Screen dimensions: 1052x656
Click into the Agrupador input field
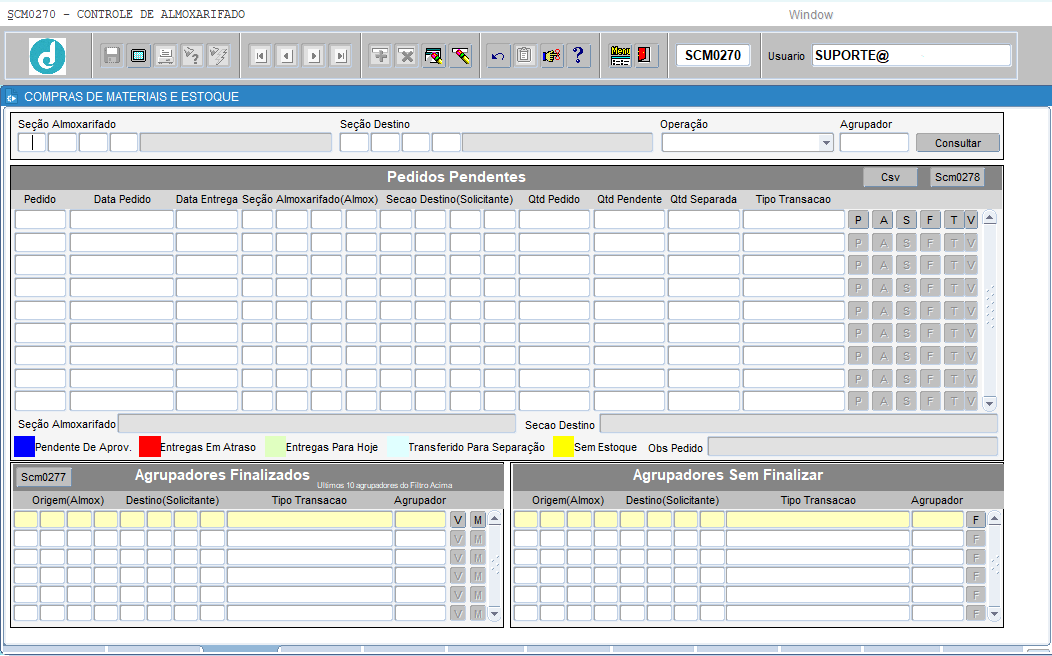(874, 143)
